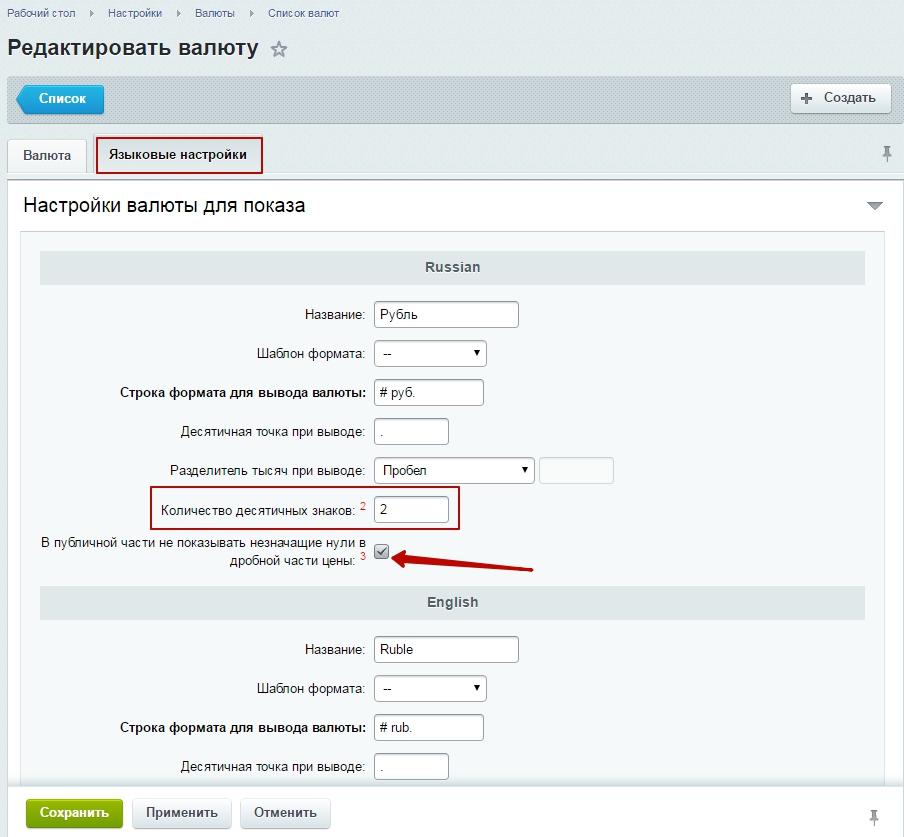Click the Сохранить button
The image size is (904, 837).
click(x=74, y=813)
